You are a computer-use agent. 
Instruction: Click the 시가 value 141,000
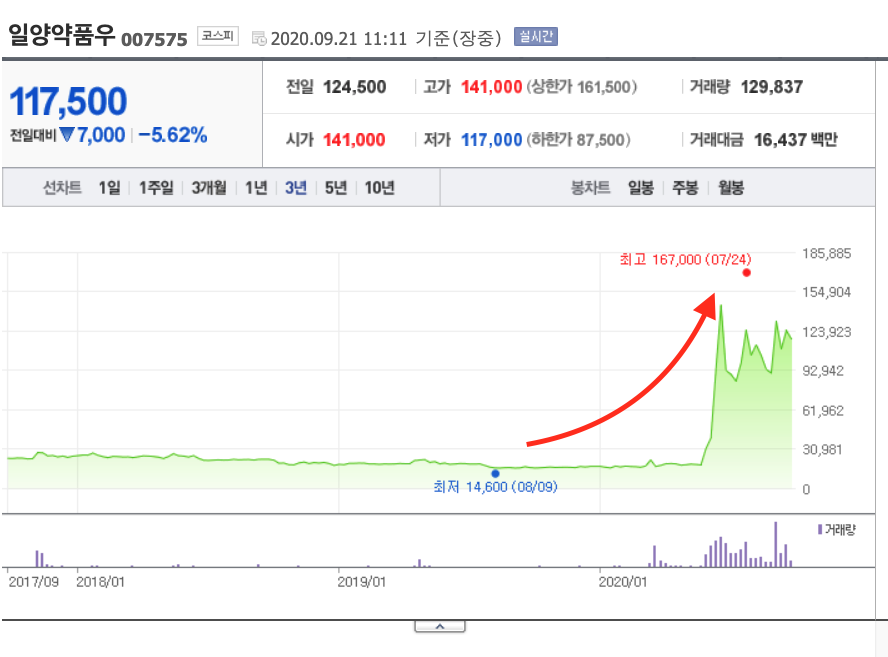tap(354, 140)
